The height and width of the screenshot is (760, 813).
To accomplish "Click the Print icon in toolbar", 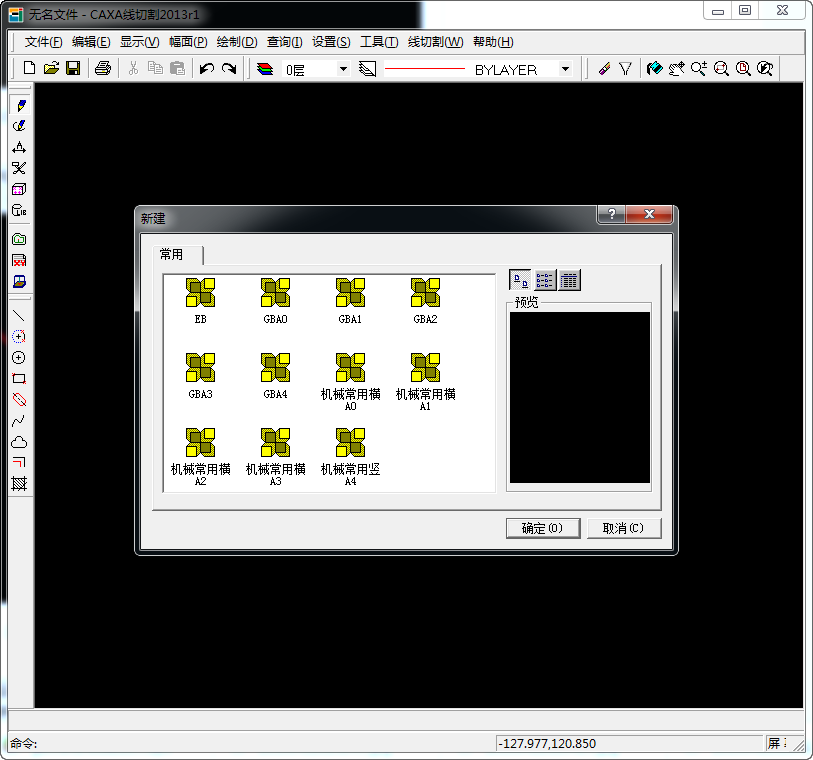I will pos(103,68).
